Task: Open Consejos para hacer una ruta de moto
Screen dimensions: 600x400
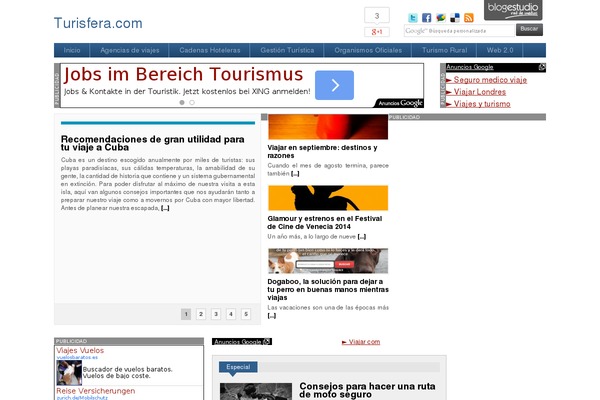Action: pos(367,390)
